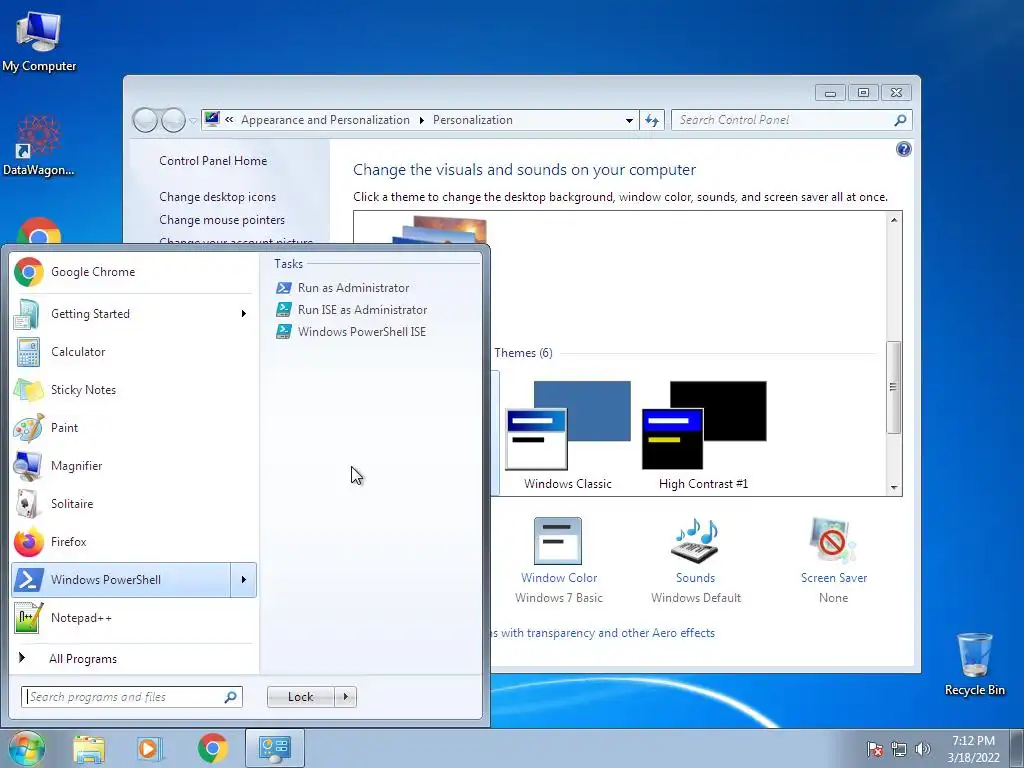Viewport: 1024px width, 768px height.
Task: Open Change desktop icons link
Action: click(x=217, y=197)
